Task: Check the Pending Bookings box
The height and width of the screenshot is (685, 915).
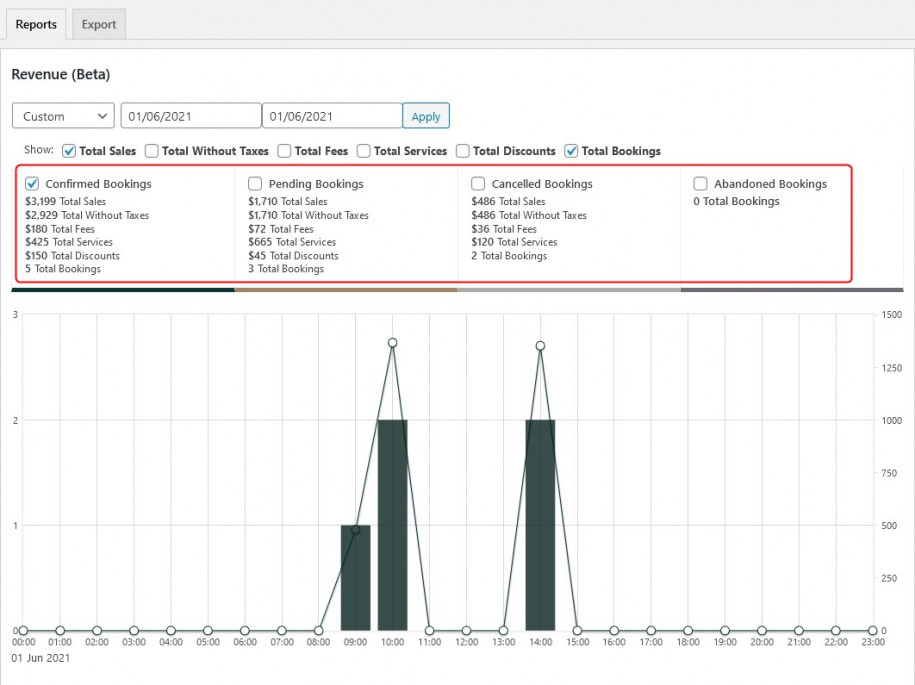Action: 255,183
